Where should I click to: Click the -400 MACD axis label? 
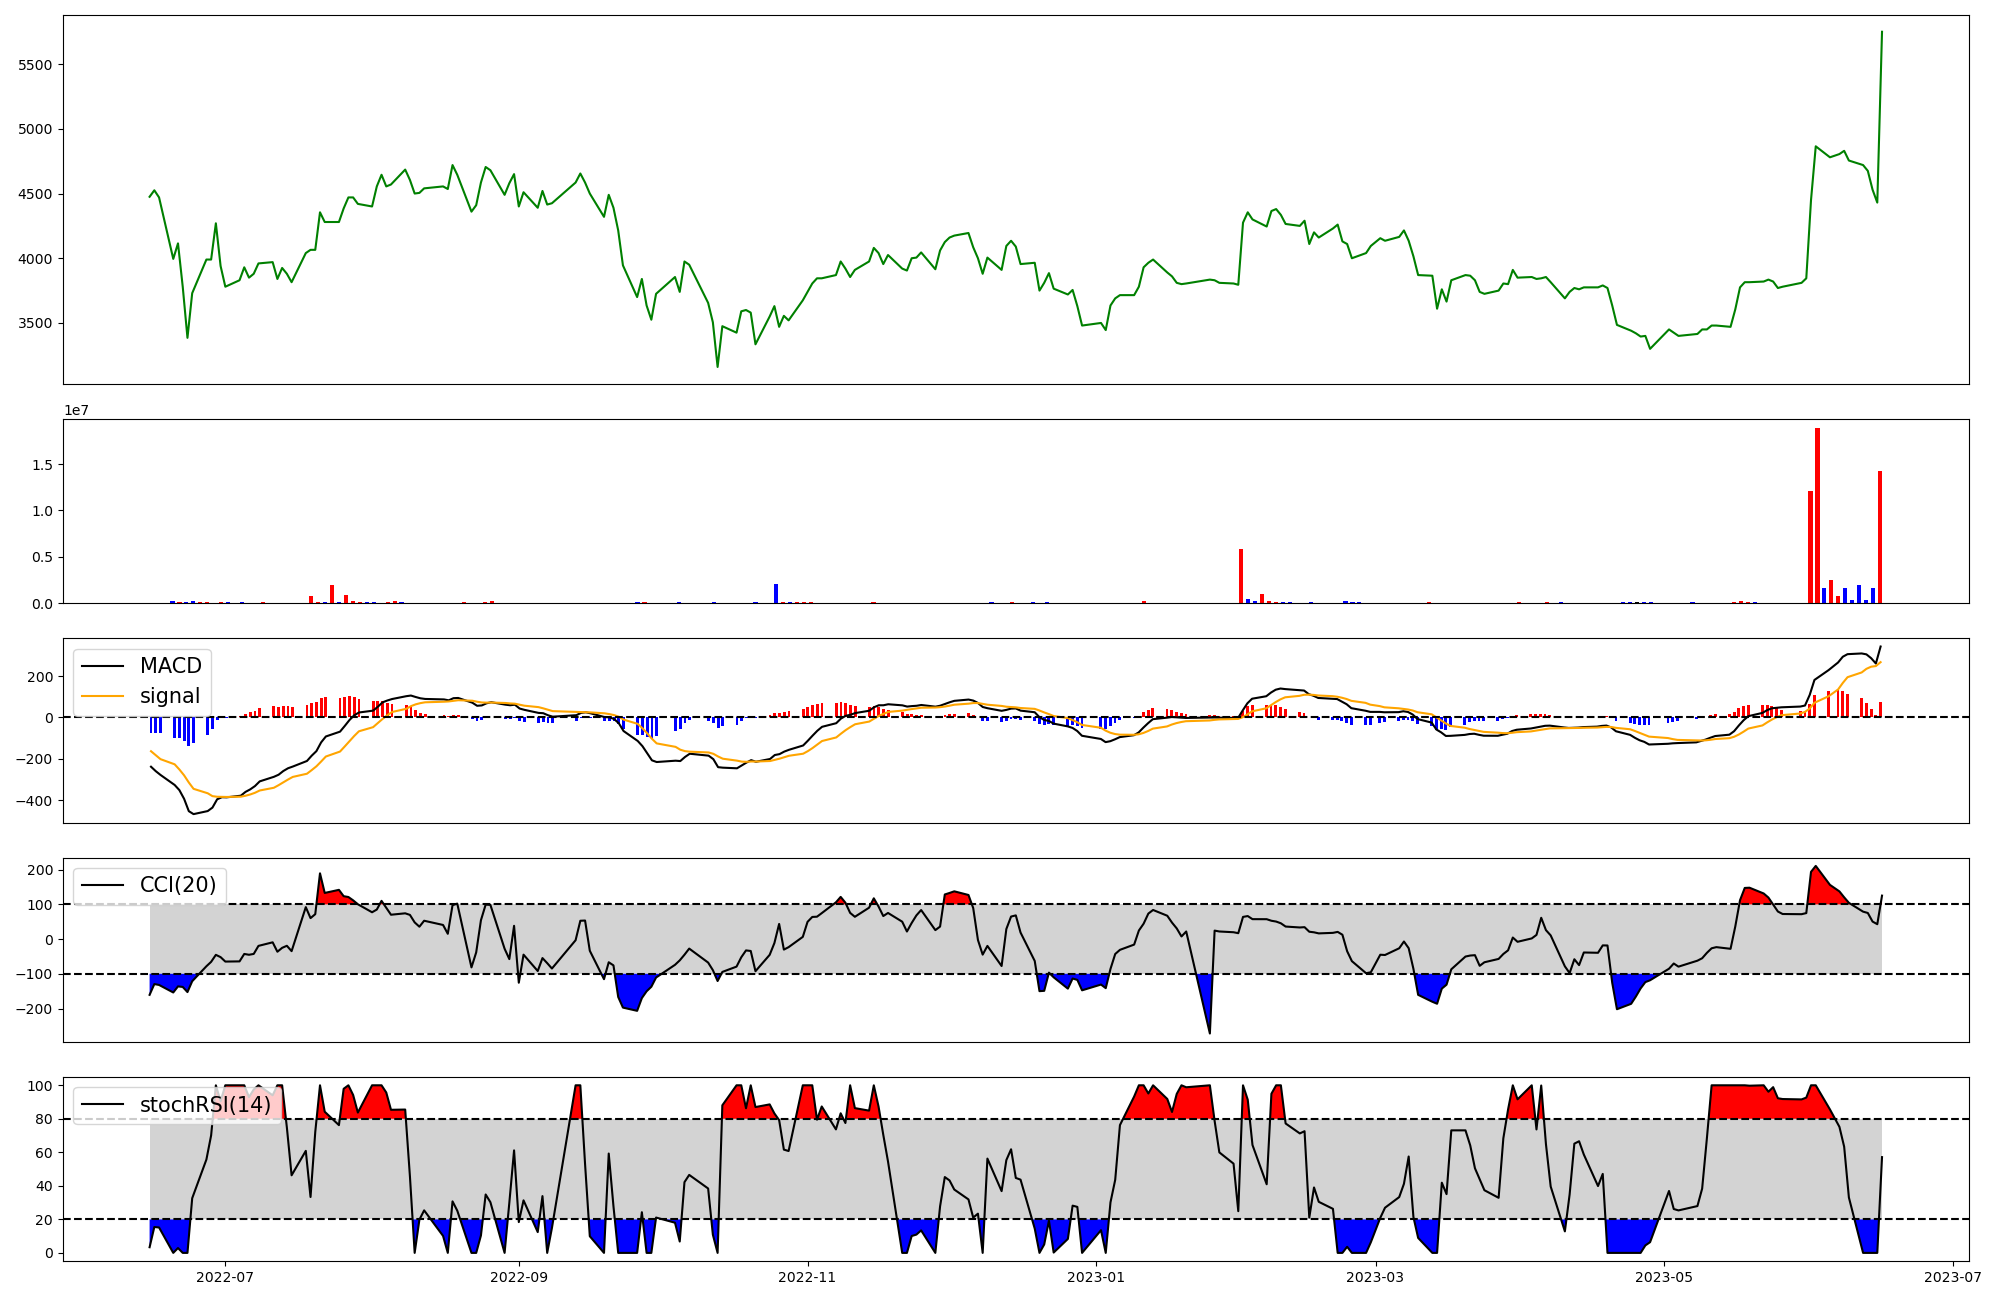pyautogui.click(x=35, y=801)
